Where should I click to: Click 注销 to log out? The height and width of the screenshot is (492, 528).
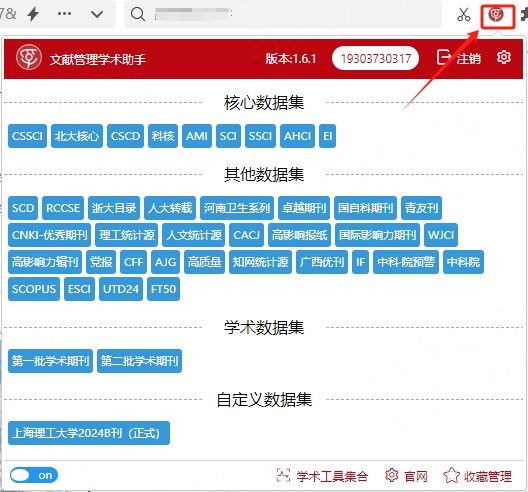[459, 58]
